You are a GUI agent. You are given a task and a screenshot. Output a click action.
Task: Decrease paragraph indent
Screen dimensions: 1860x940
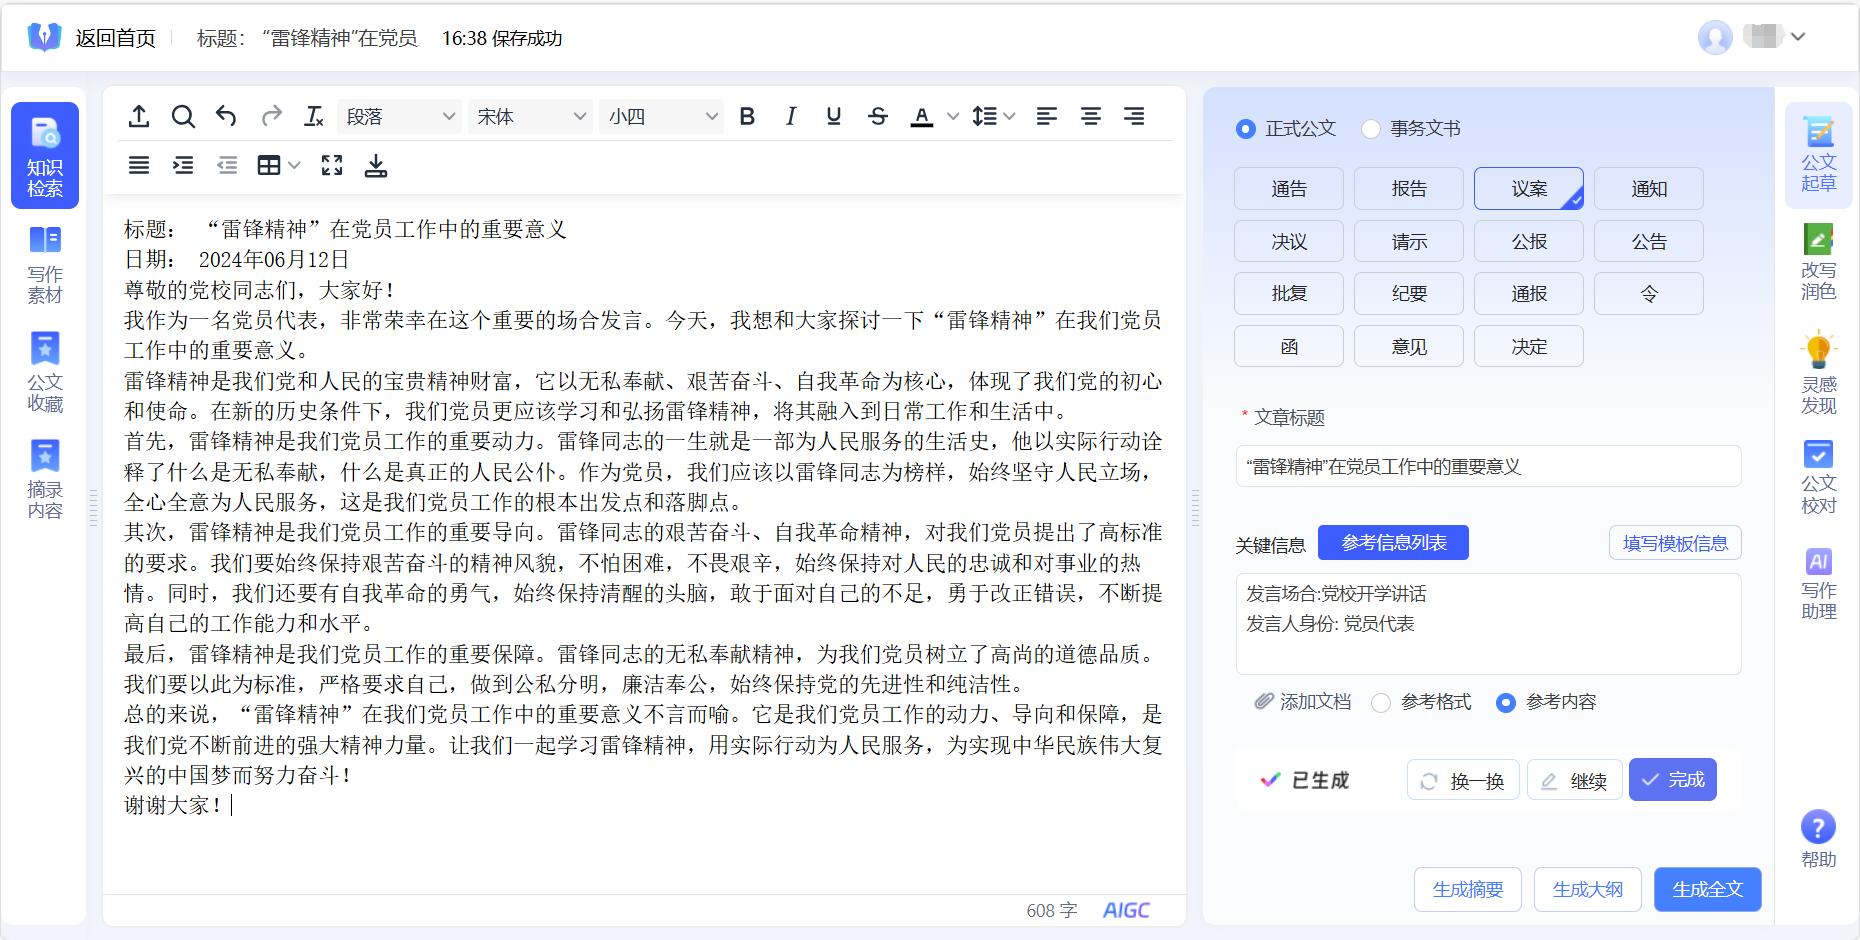pos(227,166)
